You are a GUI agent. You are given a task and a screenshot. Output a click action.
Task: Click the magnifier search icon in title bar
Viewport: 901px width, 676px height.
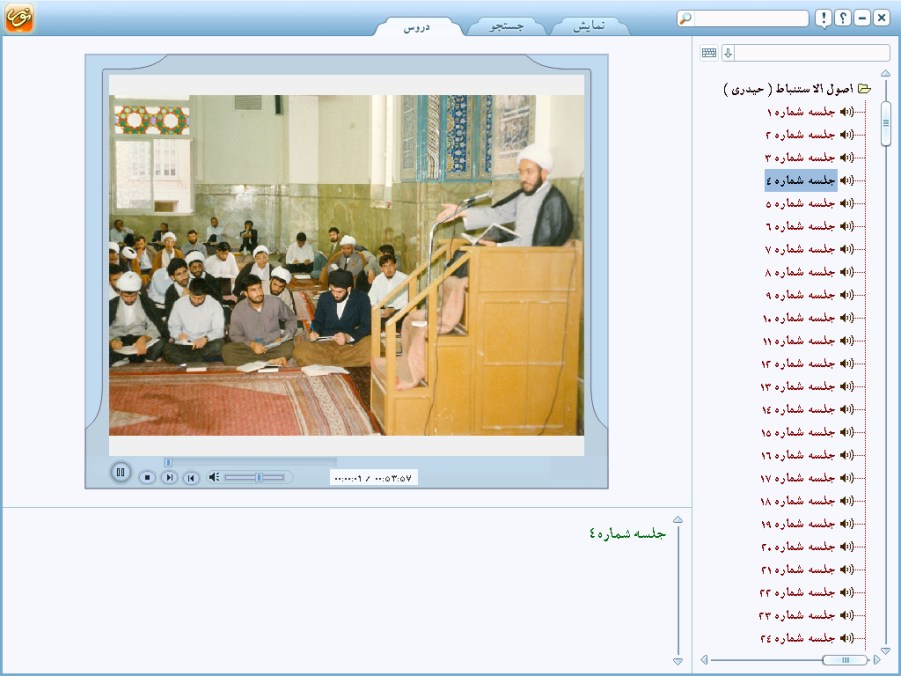pyautogui.click(x=685, y=19)
